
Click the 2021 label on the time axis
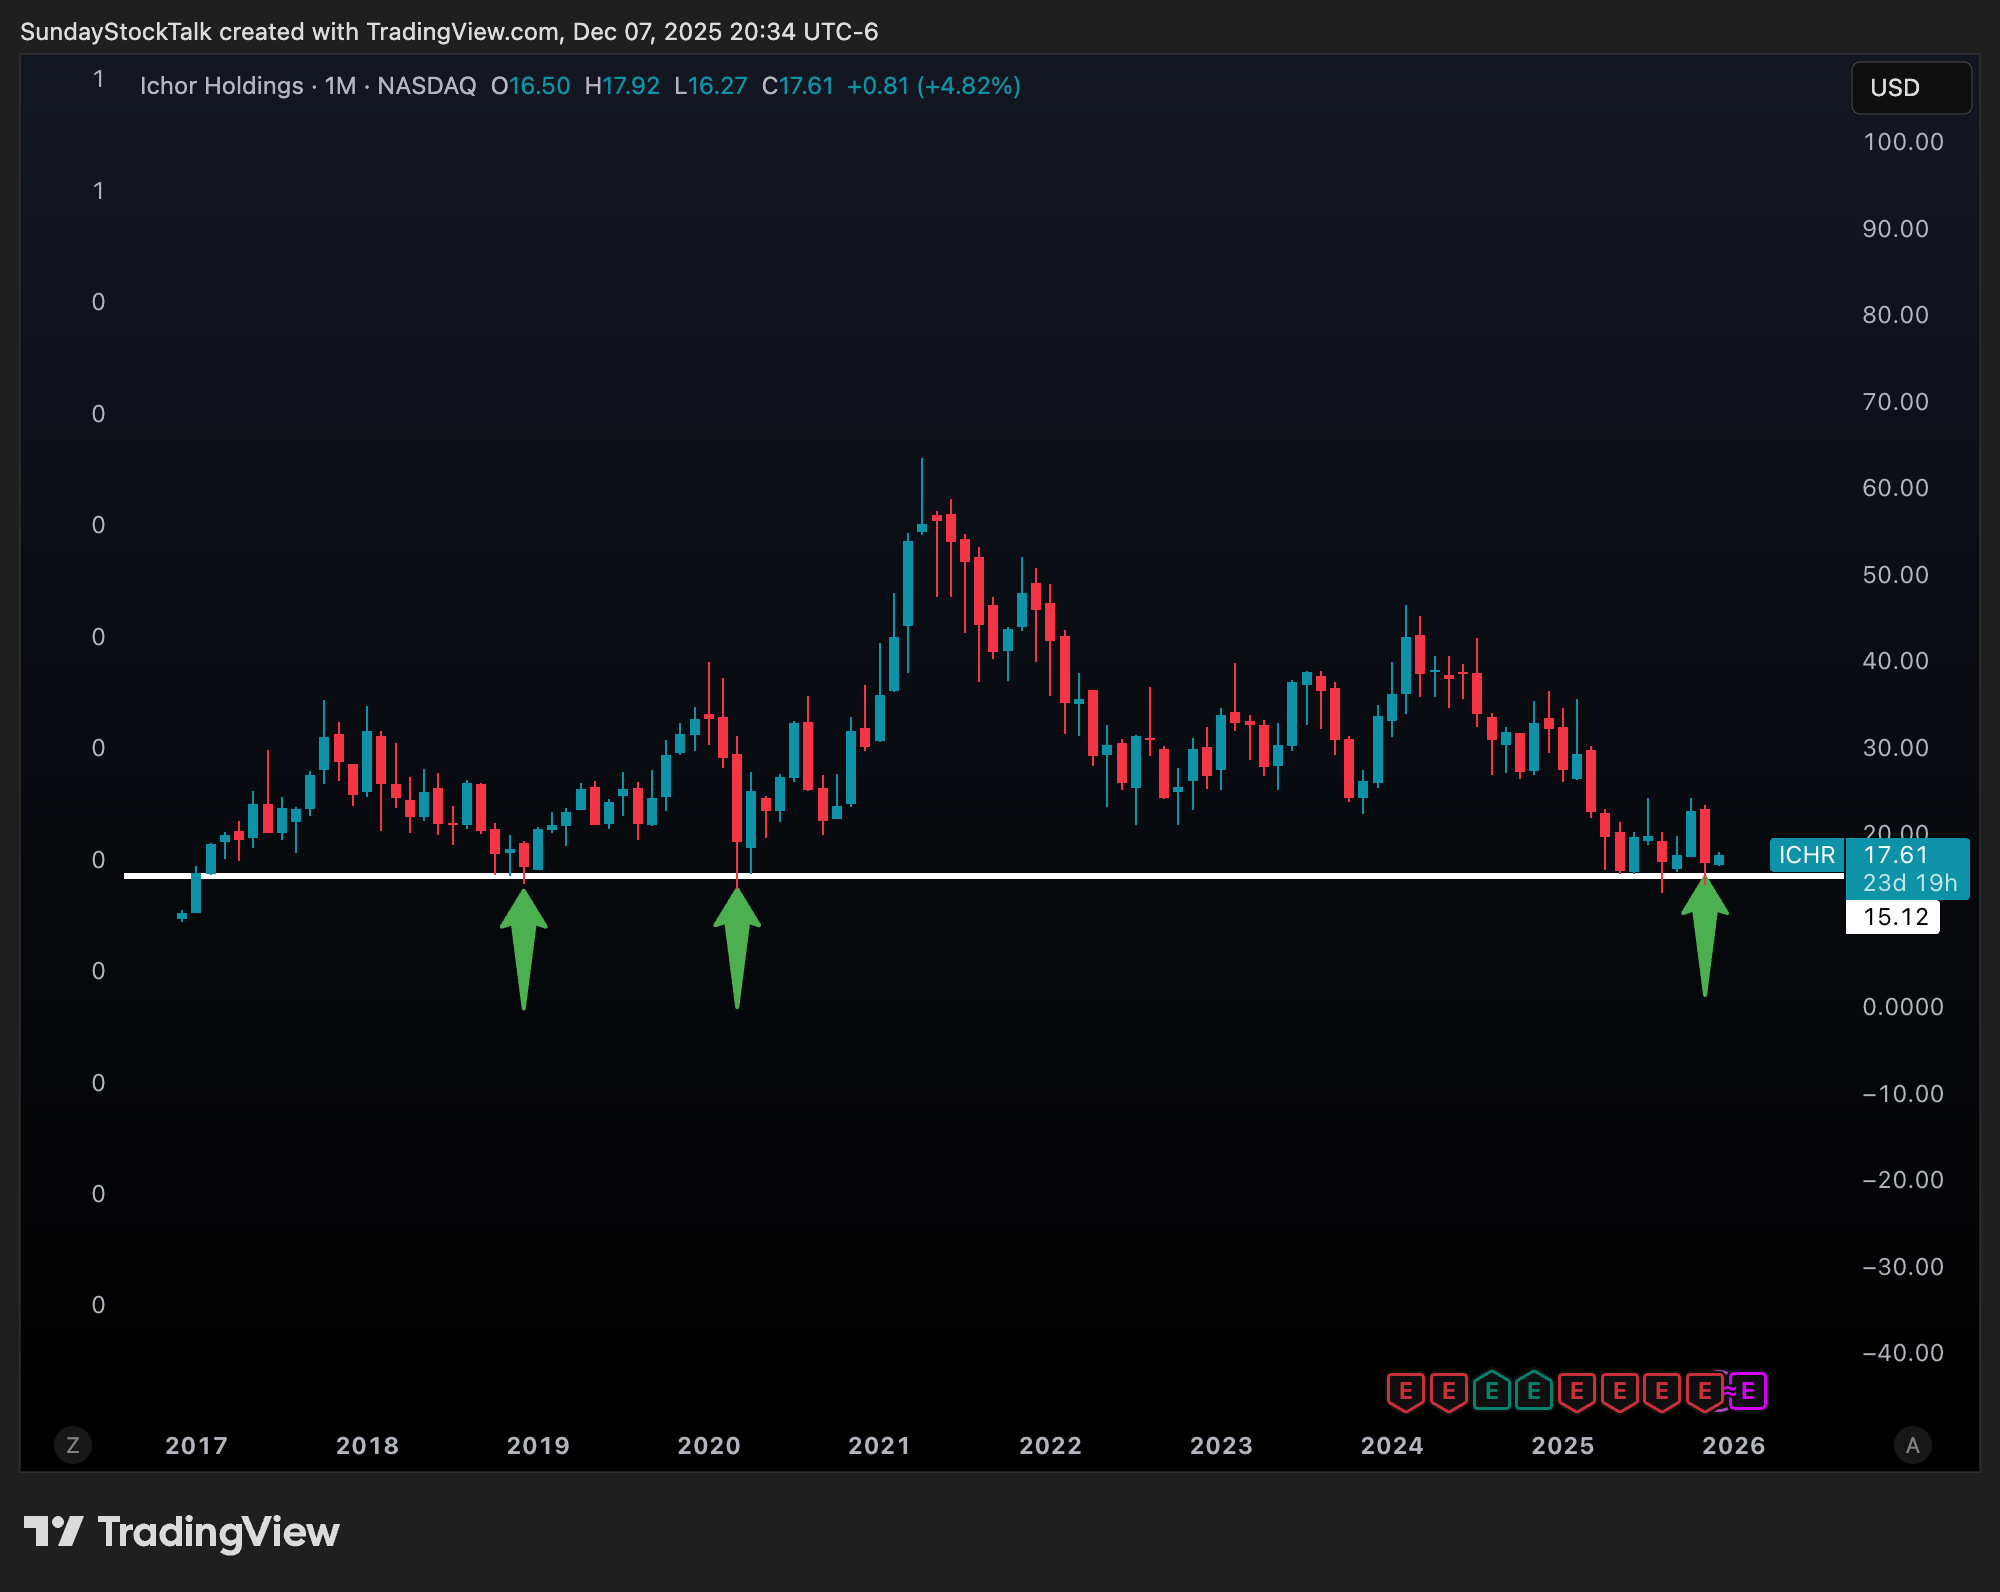point(879,1446)
